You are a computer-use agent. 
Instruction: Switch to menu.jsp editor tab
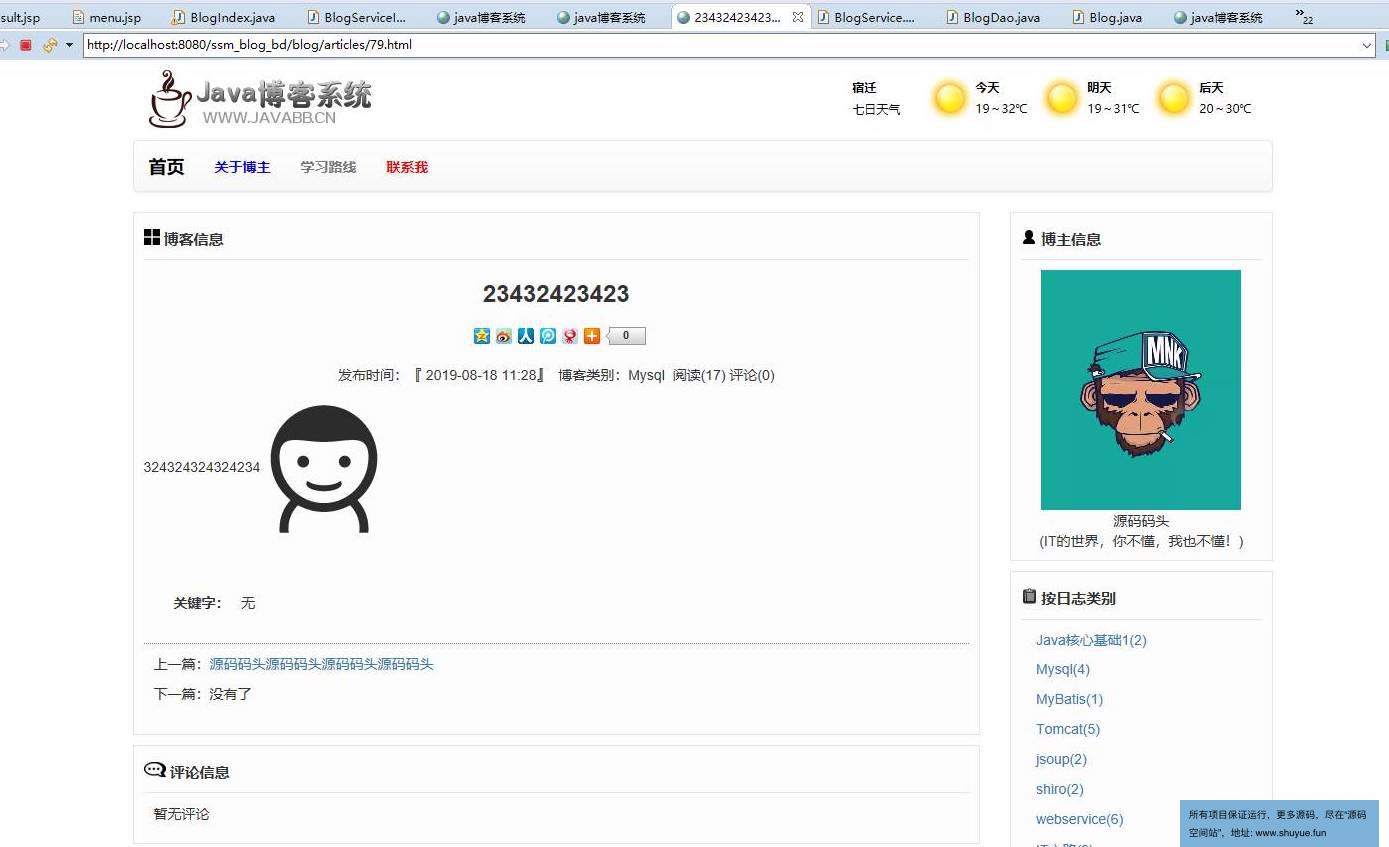click(106, 17)
